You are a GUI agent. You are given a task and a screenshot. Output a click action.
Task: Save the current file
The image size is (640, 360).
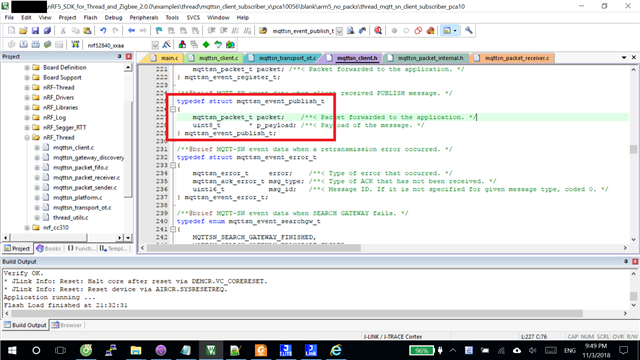(35, 31)
